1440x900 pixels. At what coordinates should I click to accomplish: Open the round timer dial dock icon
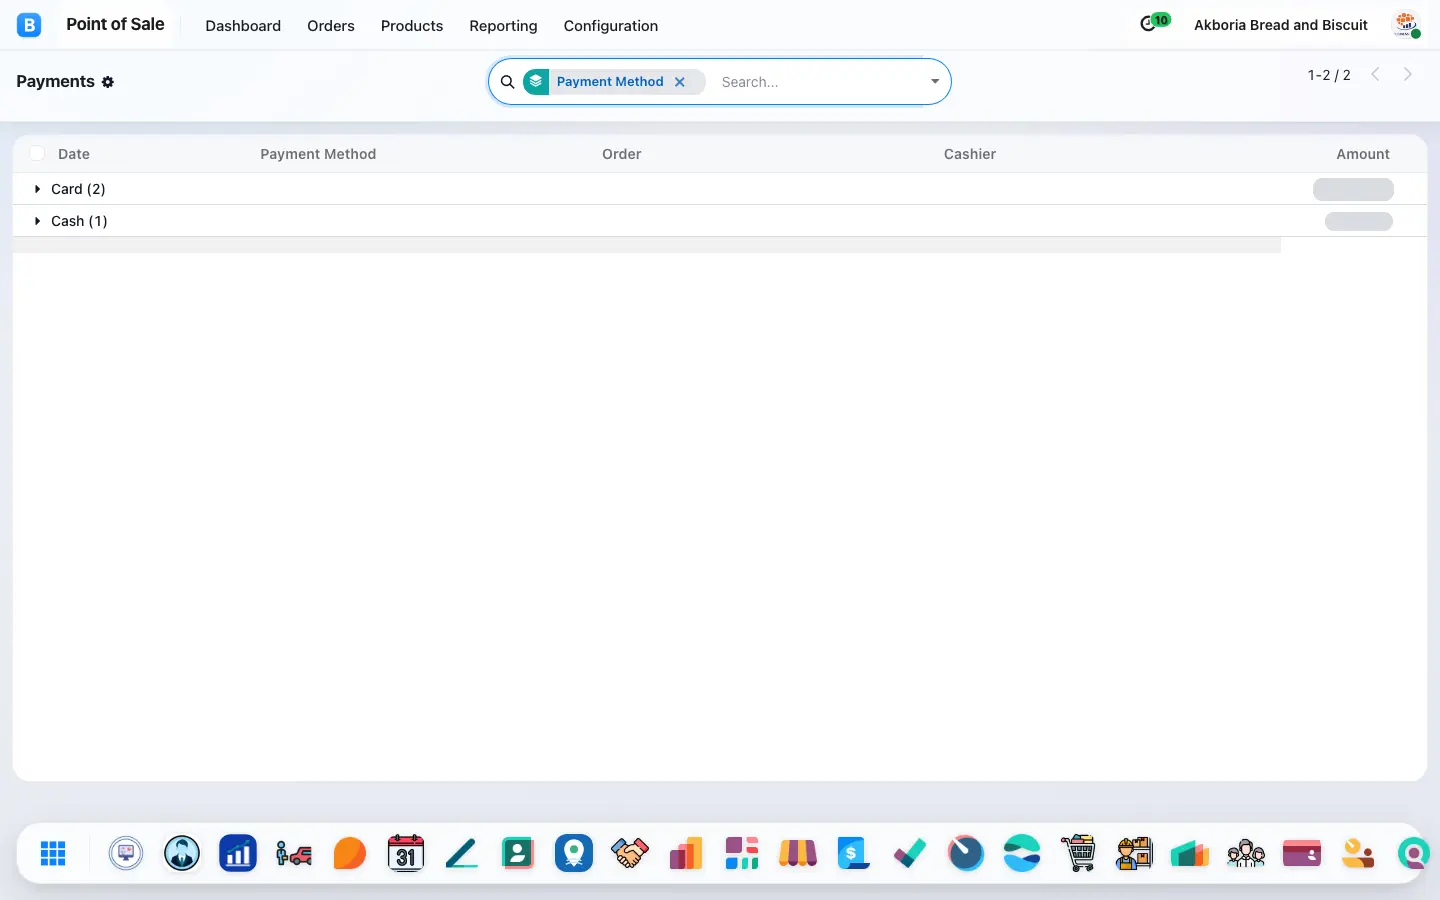966,853
